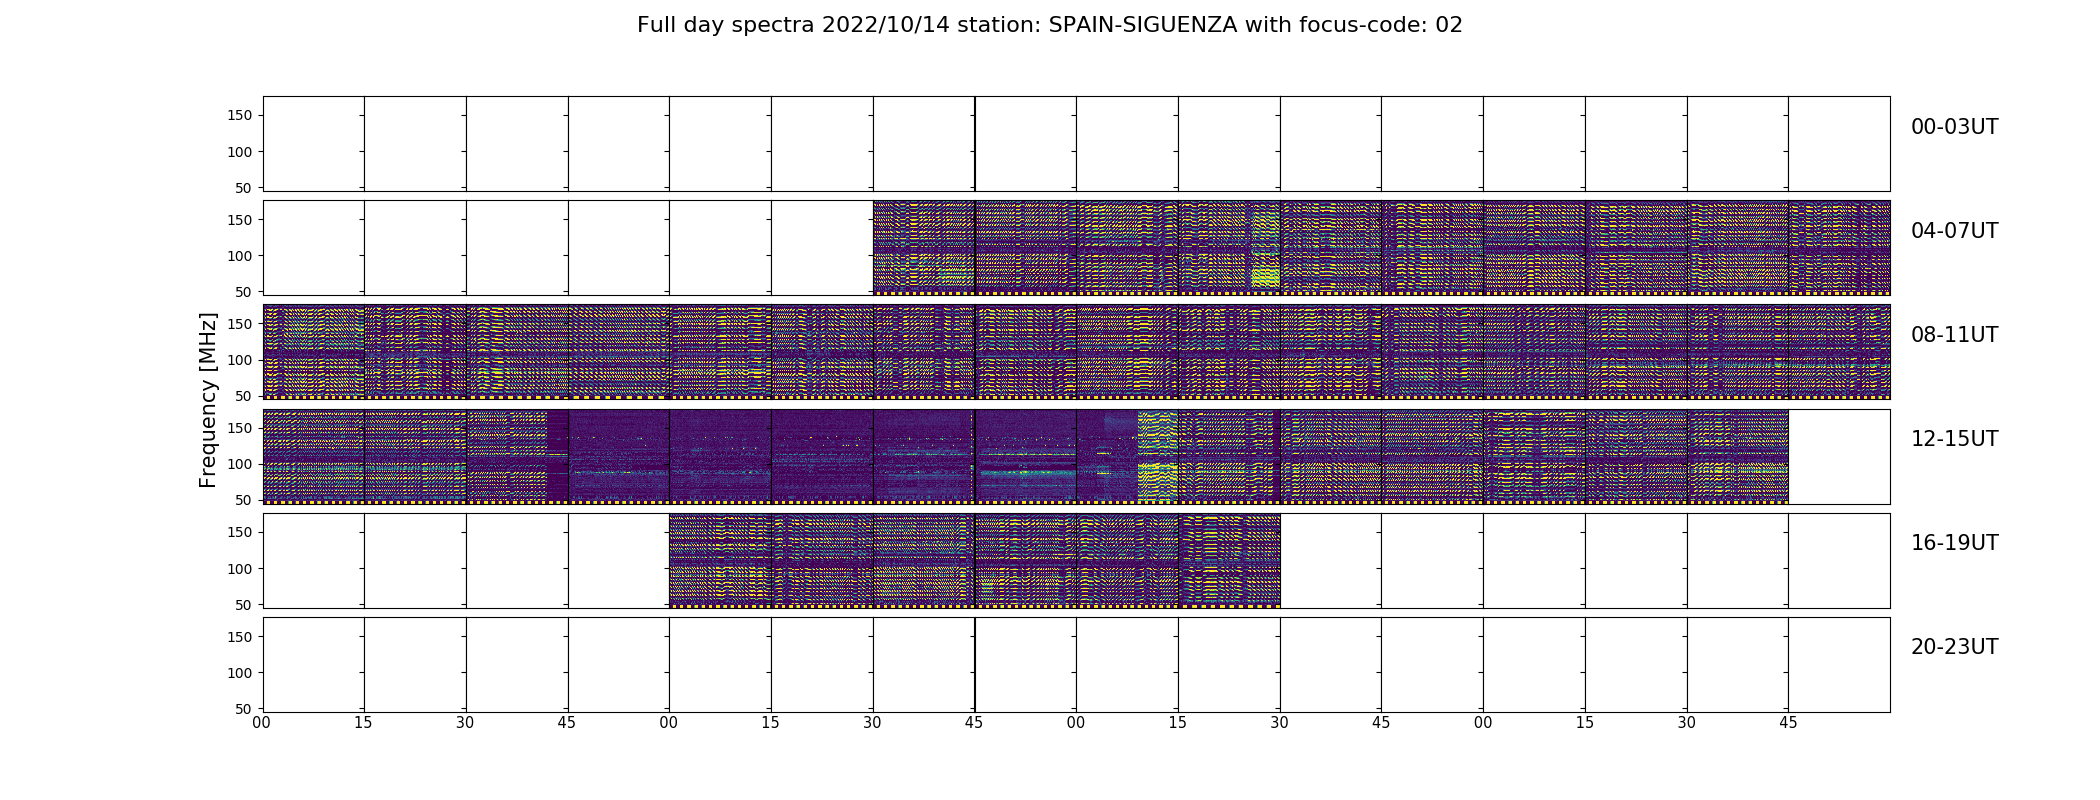Screen dimensions: 2100x800
Task: Click the 50 tick label of the 20-23UT row
Action: [x=244, y=708]
